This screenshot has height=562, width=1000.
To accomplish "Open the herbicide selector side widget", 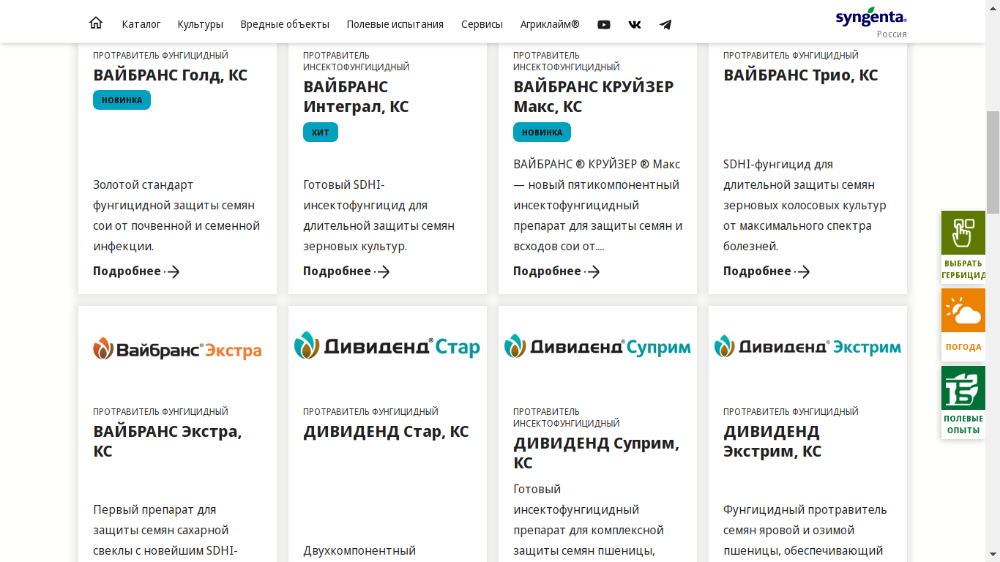I will tap(963, 247).
